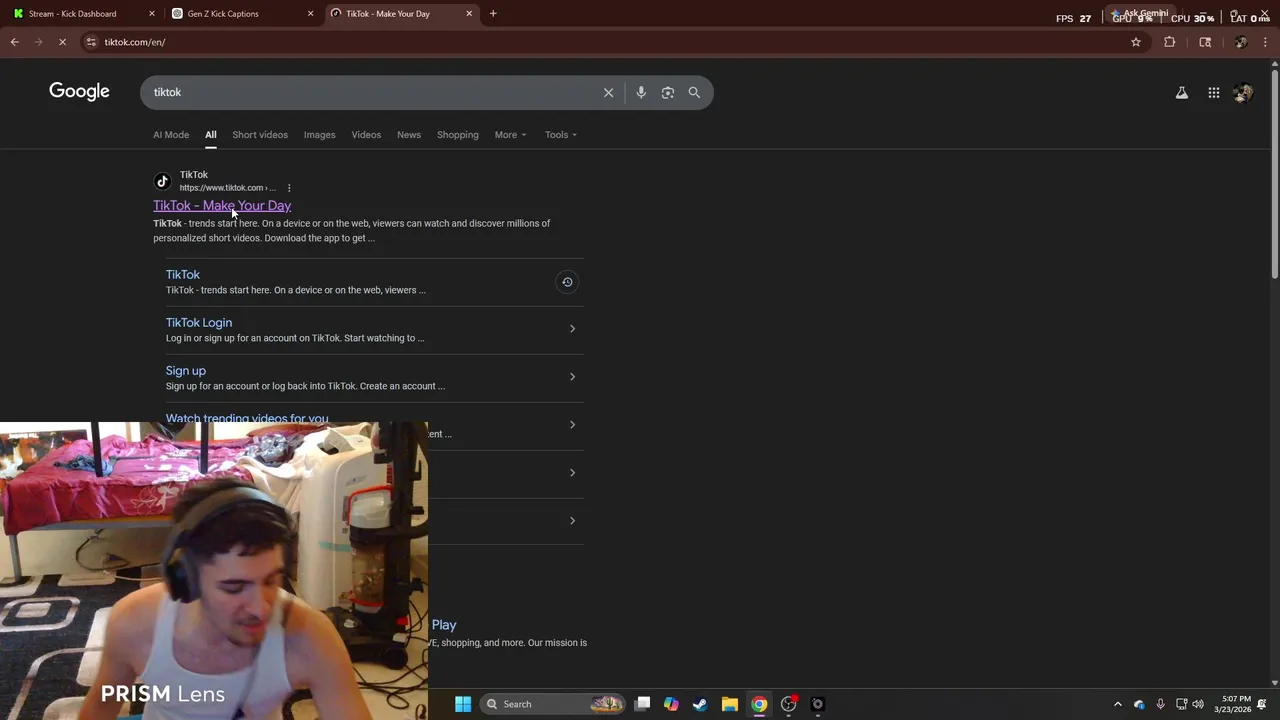The height and width of the screenshot is (720, 1280).
Task: Open the TikTok sitelink
Action: 183,275
